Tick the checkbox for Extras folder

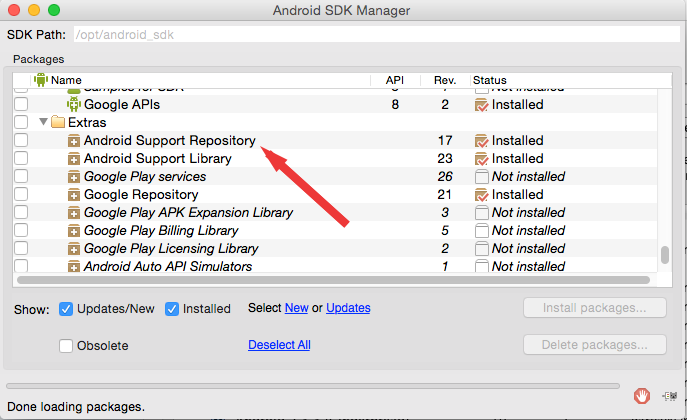(21, 122)
